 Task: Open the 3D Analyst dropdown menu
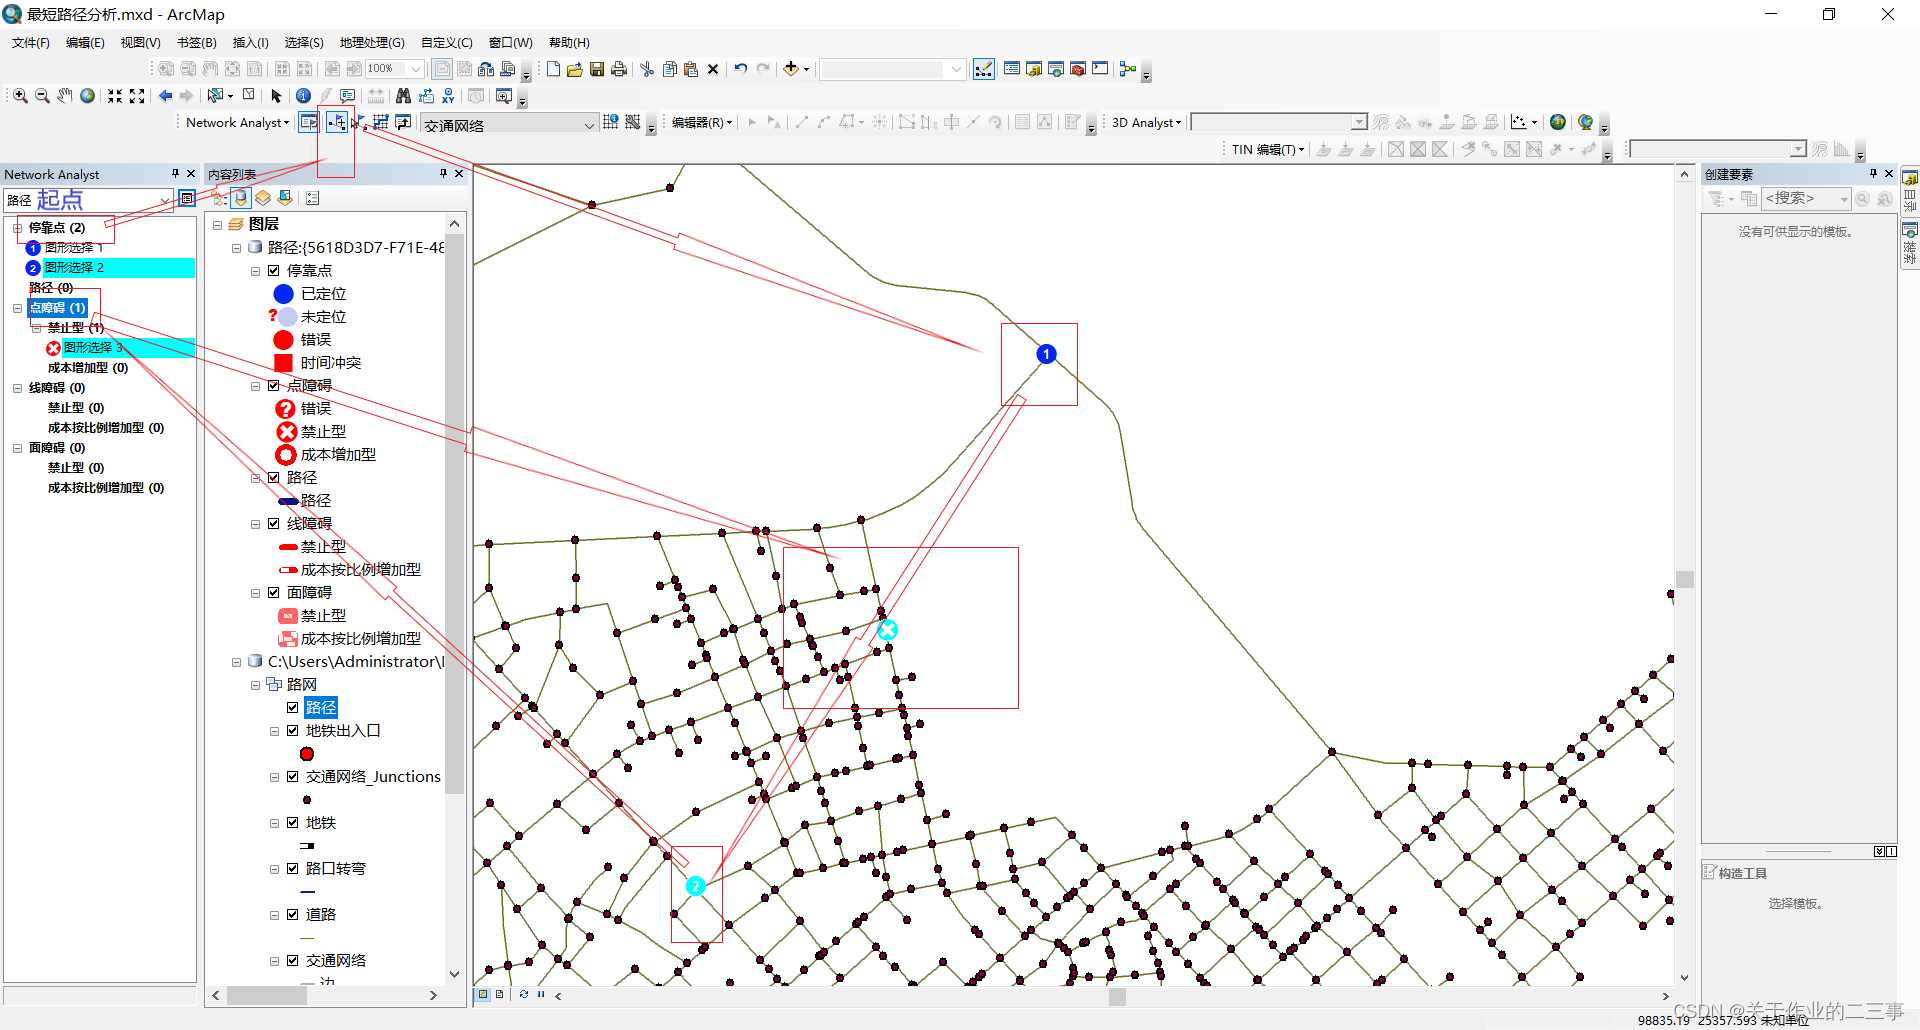pos(1147,122)
